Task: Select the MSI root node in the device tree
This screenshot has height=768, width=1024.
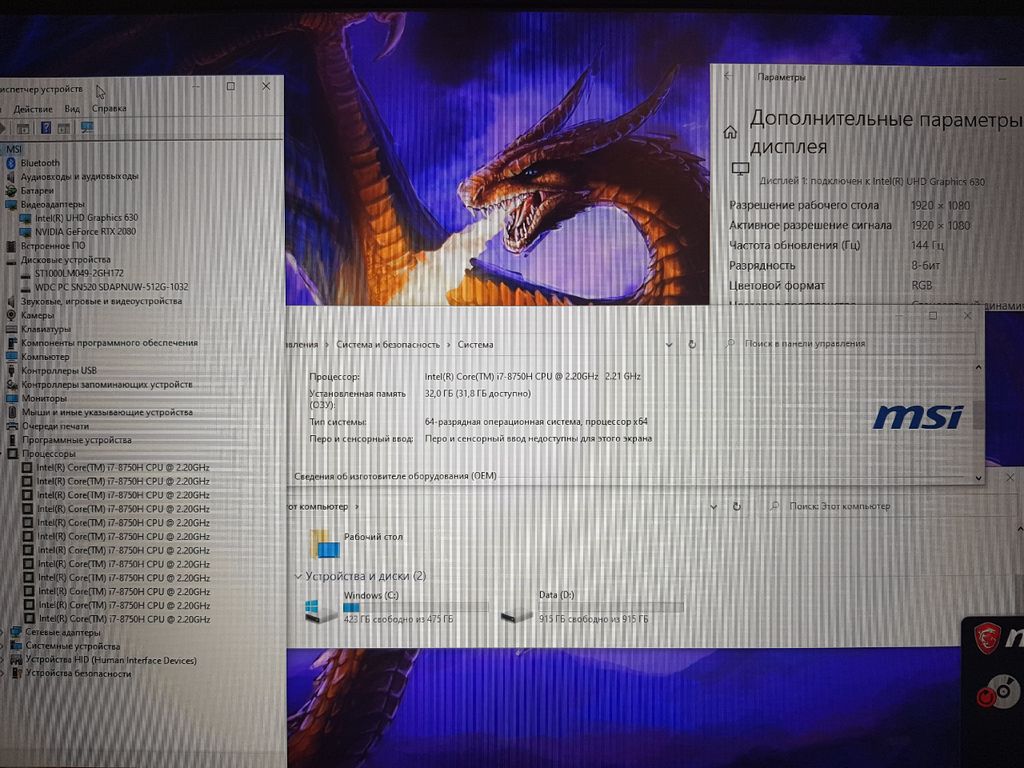Action: click(14, 150)
